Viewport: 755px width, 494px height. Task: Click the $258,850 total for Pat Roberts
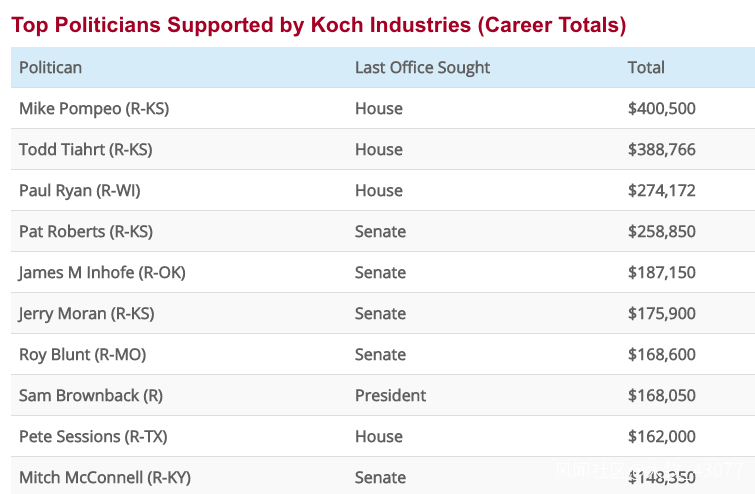pyautogui.click(x=661, y=231)
